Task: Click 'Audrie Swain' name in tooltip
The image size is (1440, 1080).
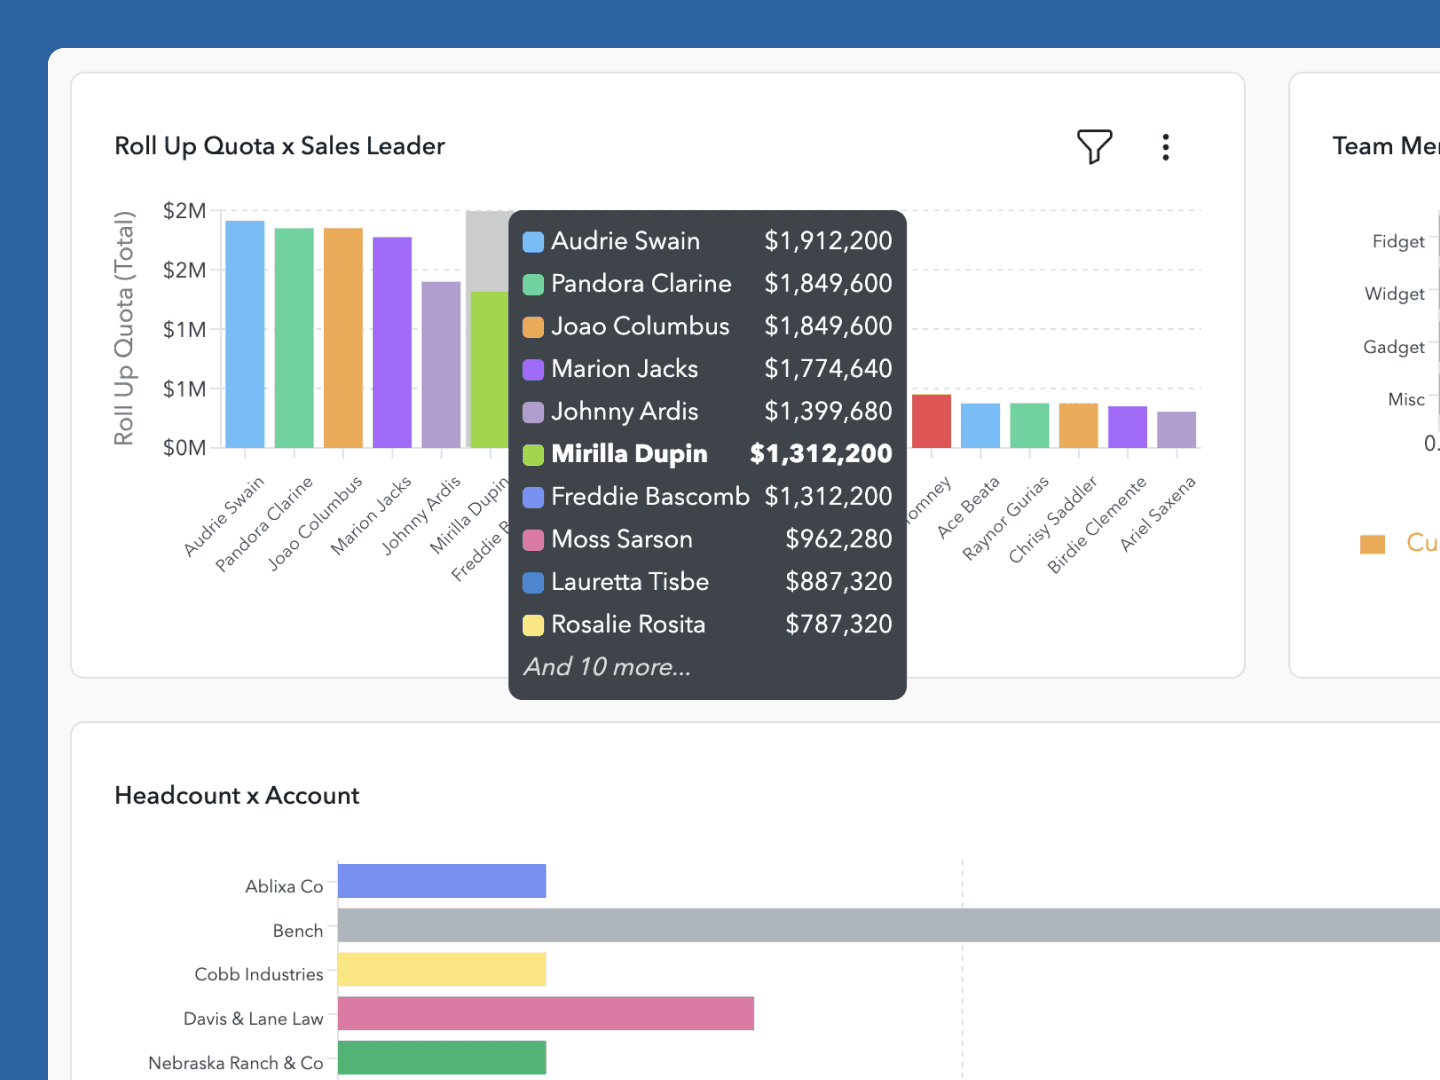Action: tap(625, 241)
